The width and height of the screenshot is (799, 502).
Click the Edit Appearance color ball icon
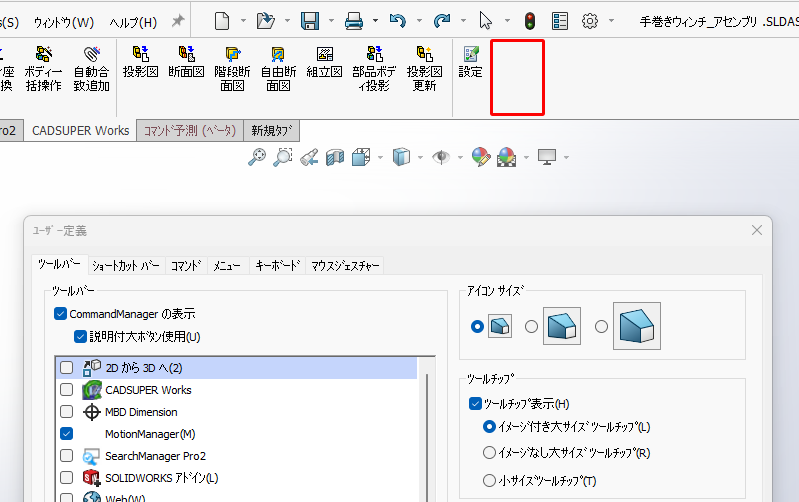481,157
